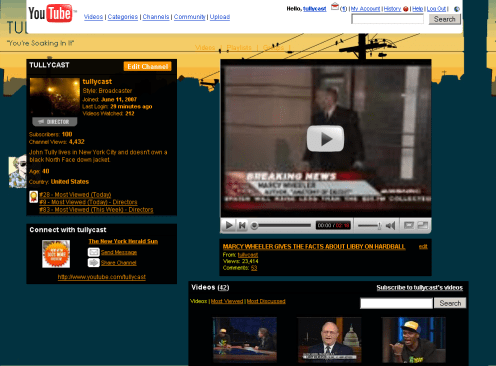Click the Edit Channel button
Viewport: 496px width, 366px height.
(147, 66)
